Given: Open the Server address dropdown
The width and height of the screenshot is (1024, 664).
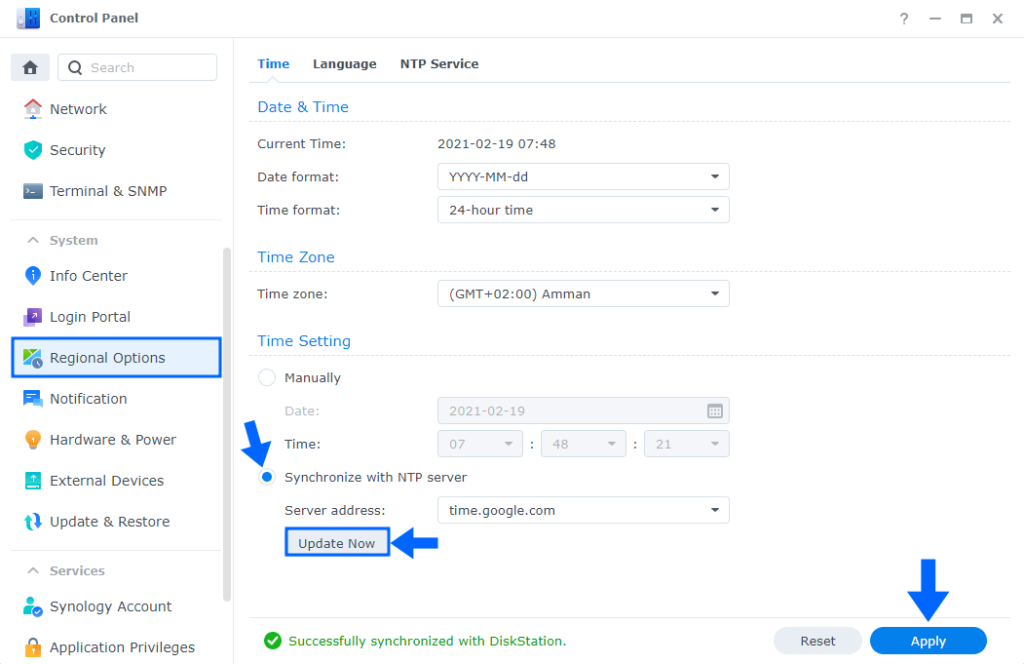Looking at the screenshot, I should click(x=583, y=510).
